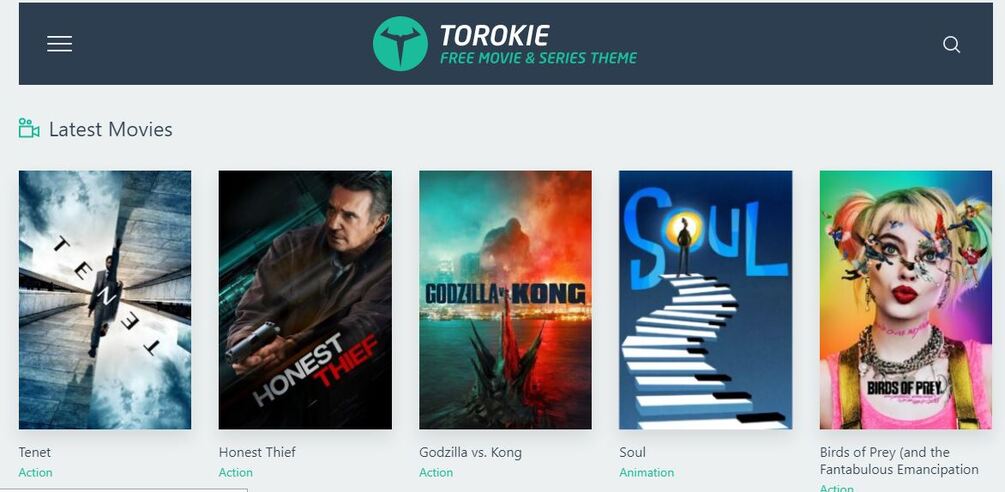Open the Godzilla vs. Kong poster

[505, 300]
